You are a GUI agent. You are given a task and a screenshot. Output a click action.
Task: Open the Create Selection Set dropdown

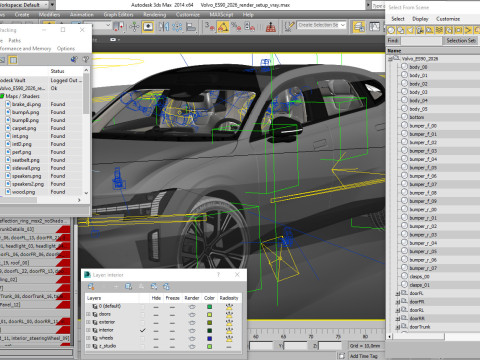(x=343, y=25)
